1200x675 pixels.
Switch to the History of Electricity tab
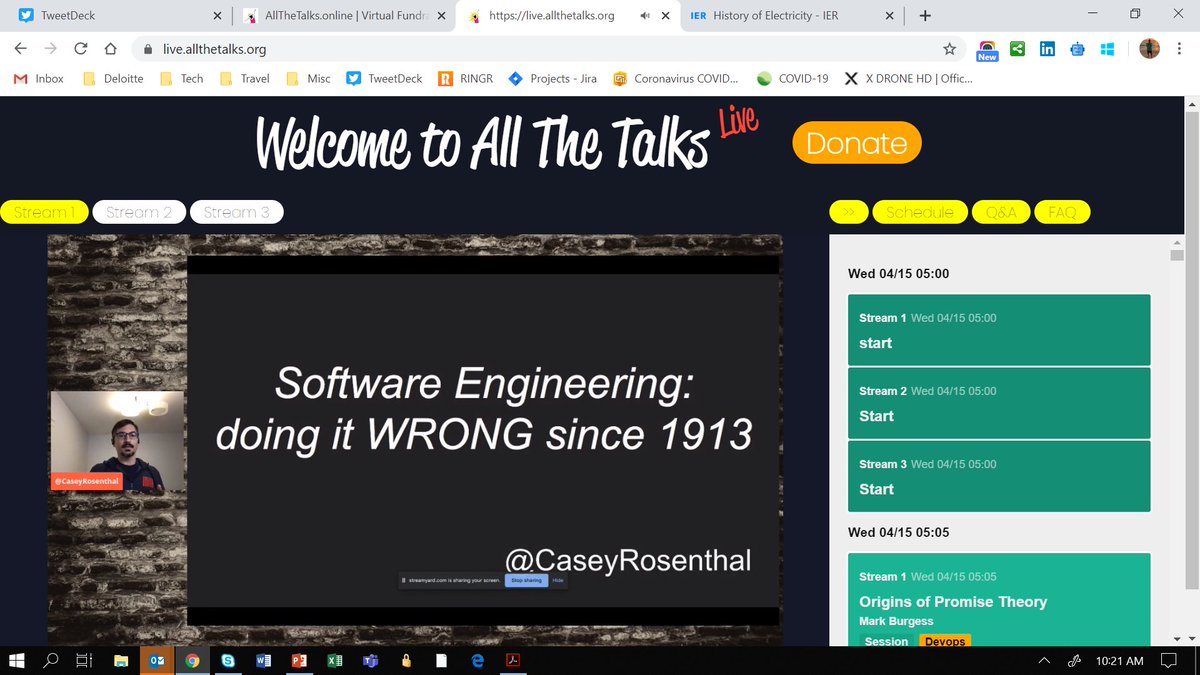(780, 16)
